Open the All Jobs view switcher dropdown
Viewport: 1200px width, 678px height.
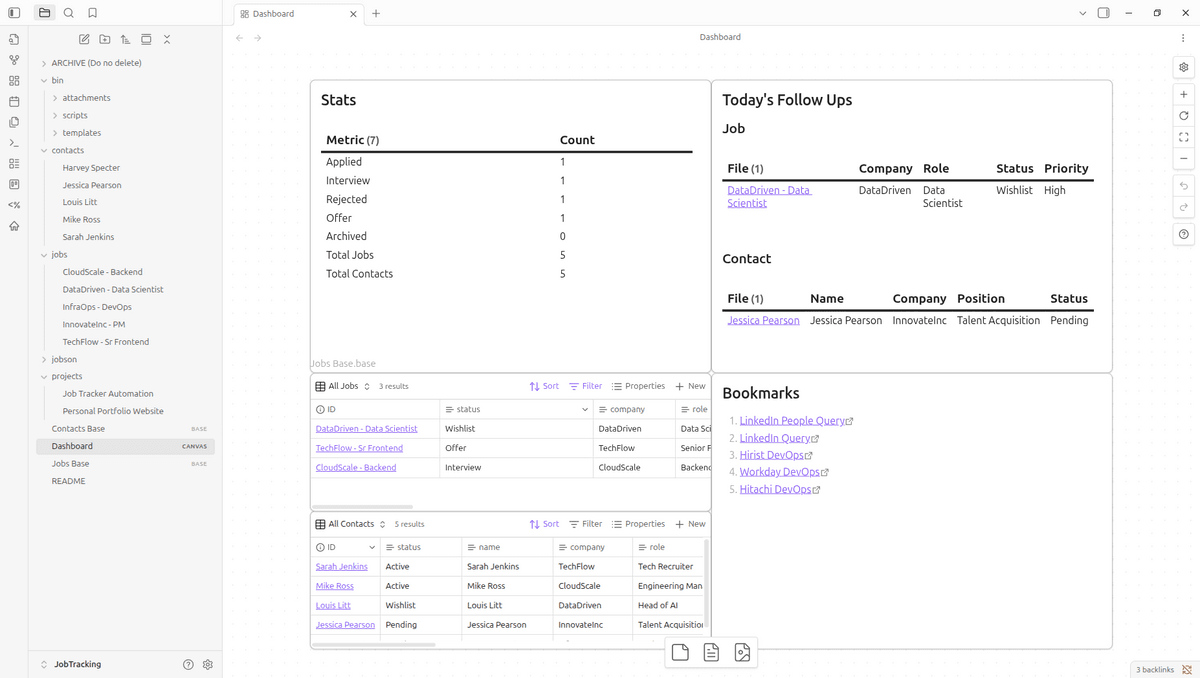(343, 386)
